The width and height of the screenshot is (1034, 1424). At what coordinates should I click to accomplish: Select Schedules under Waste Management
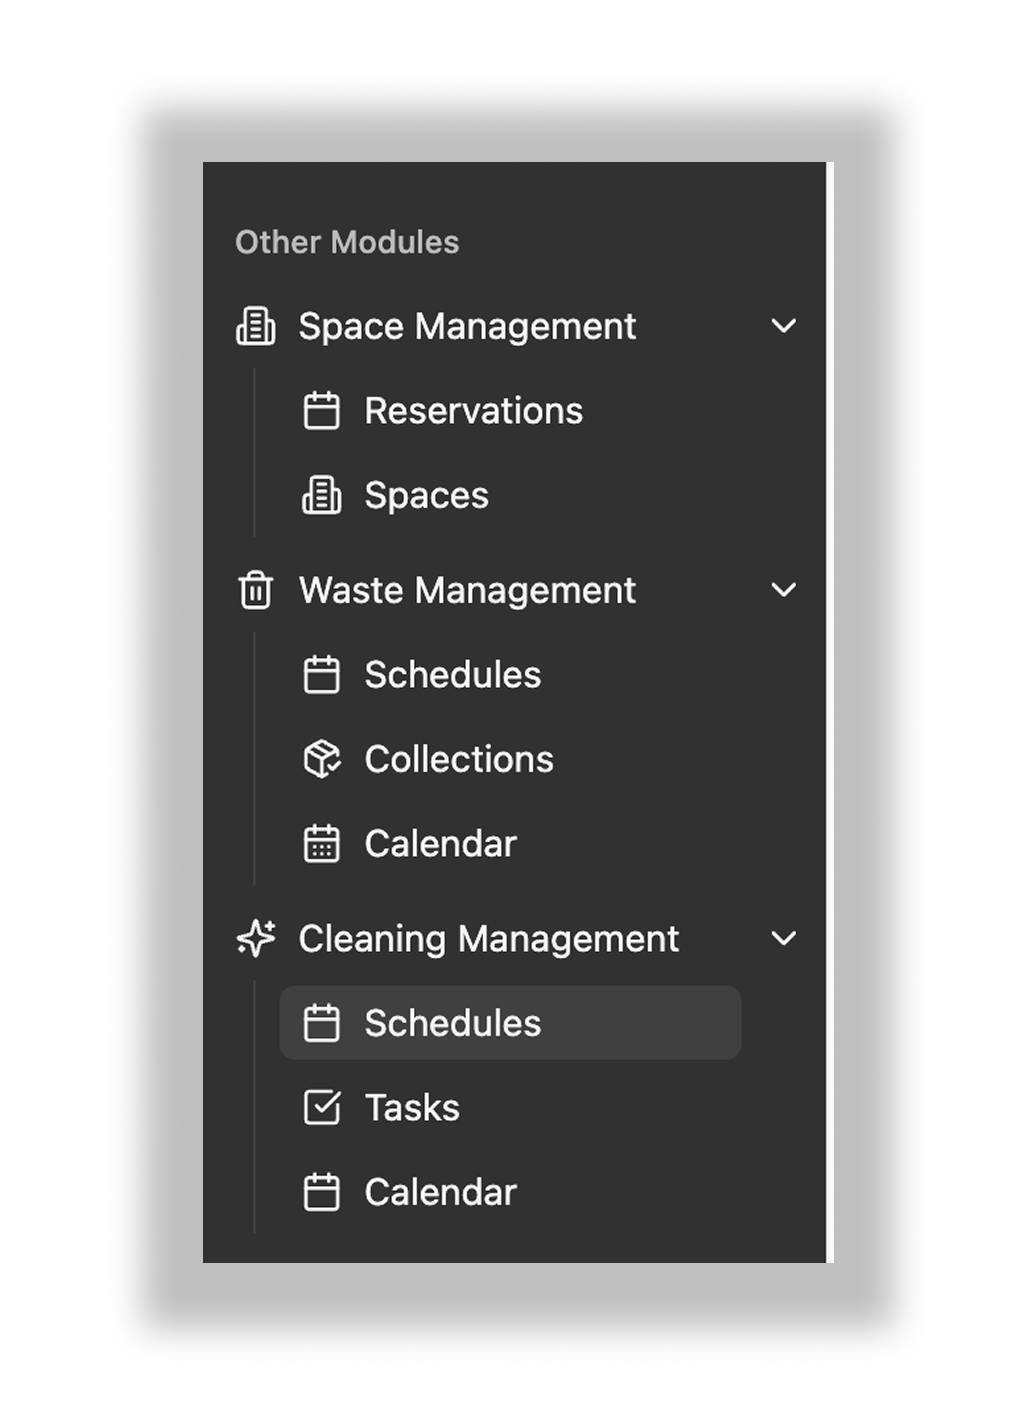tap(452, 674)
